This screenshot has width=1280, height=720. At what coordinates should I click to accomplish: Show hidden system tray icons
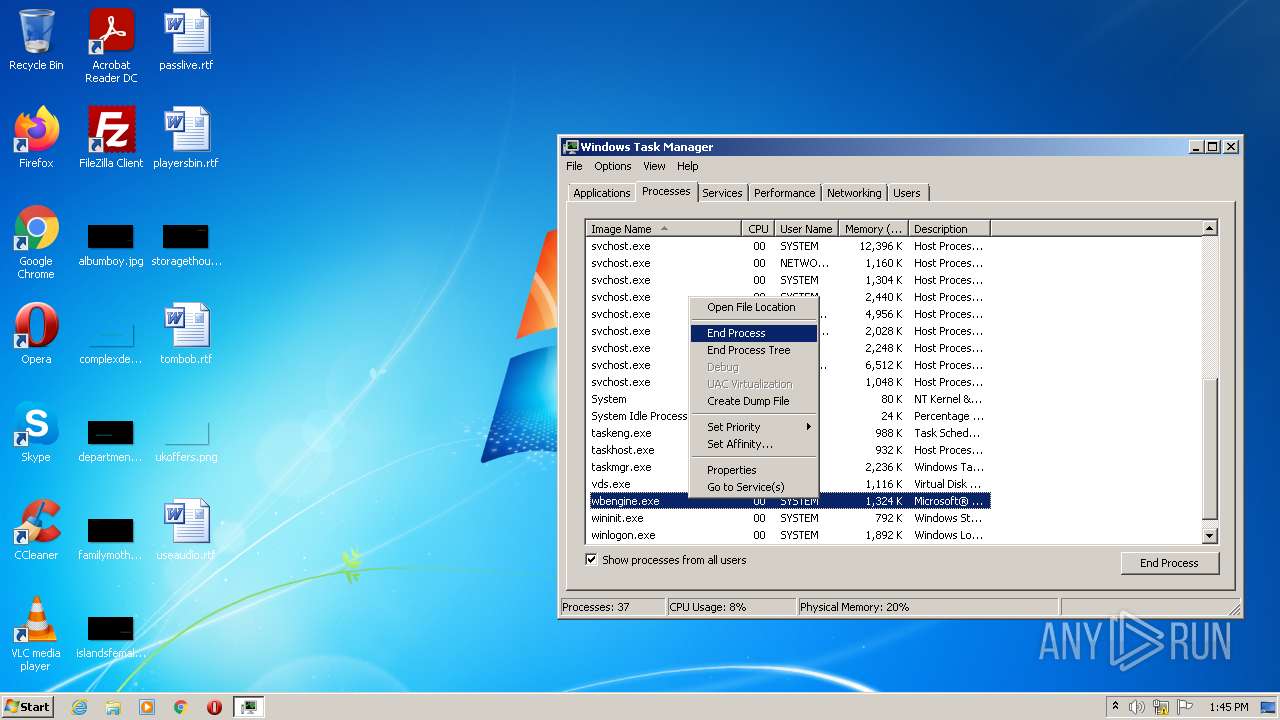pos(1115,707)
